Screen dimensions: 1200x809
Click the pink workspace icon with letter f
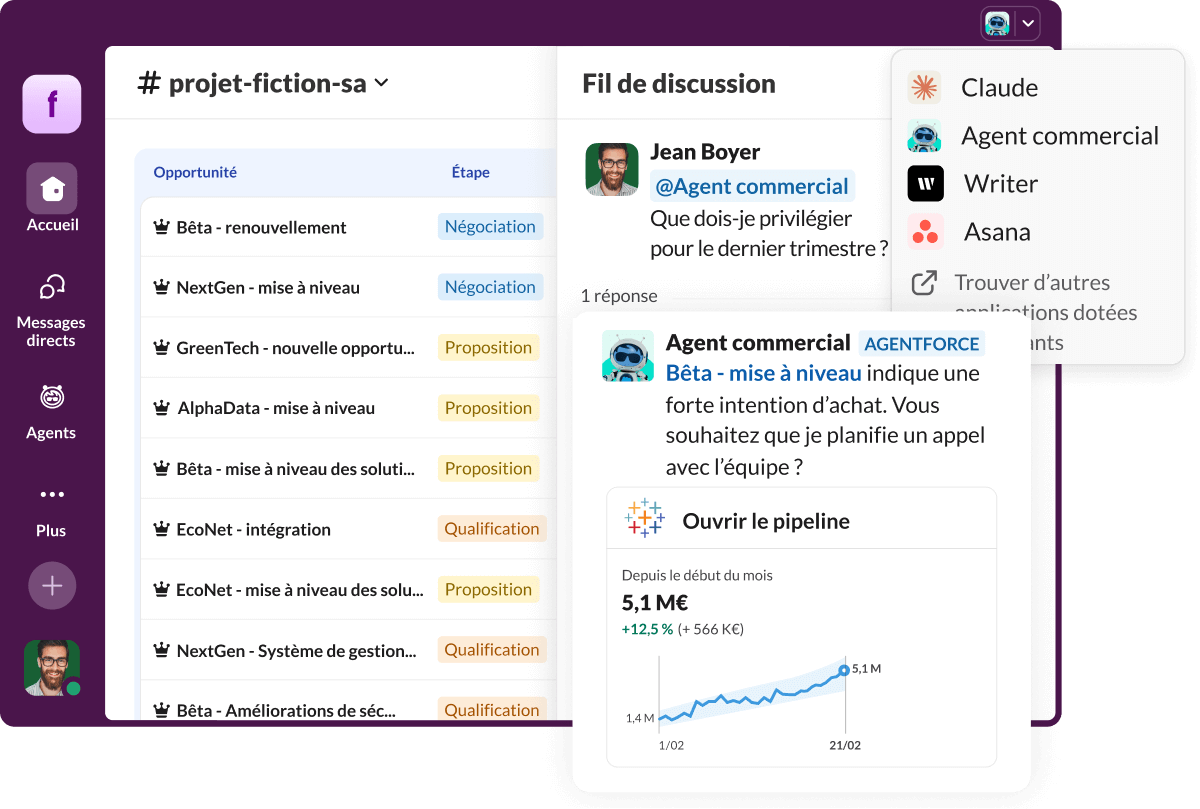click(x=51, y=104)
